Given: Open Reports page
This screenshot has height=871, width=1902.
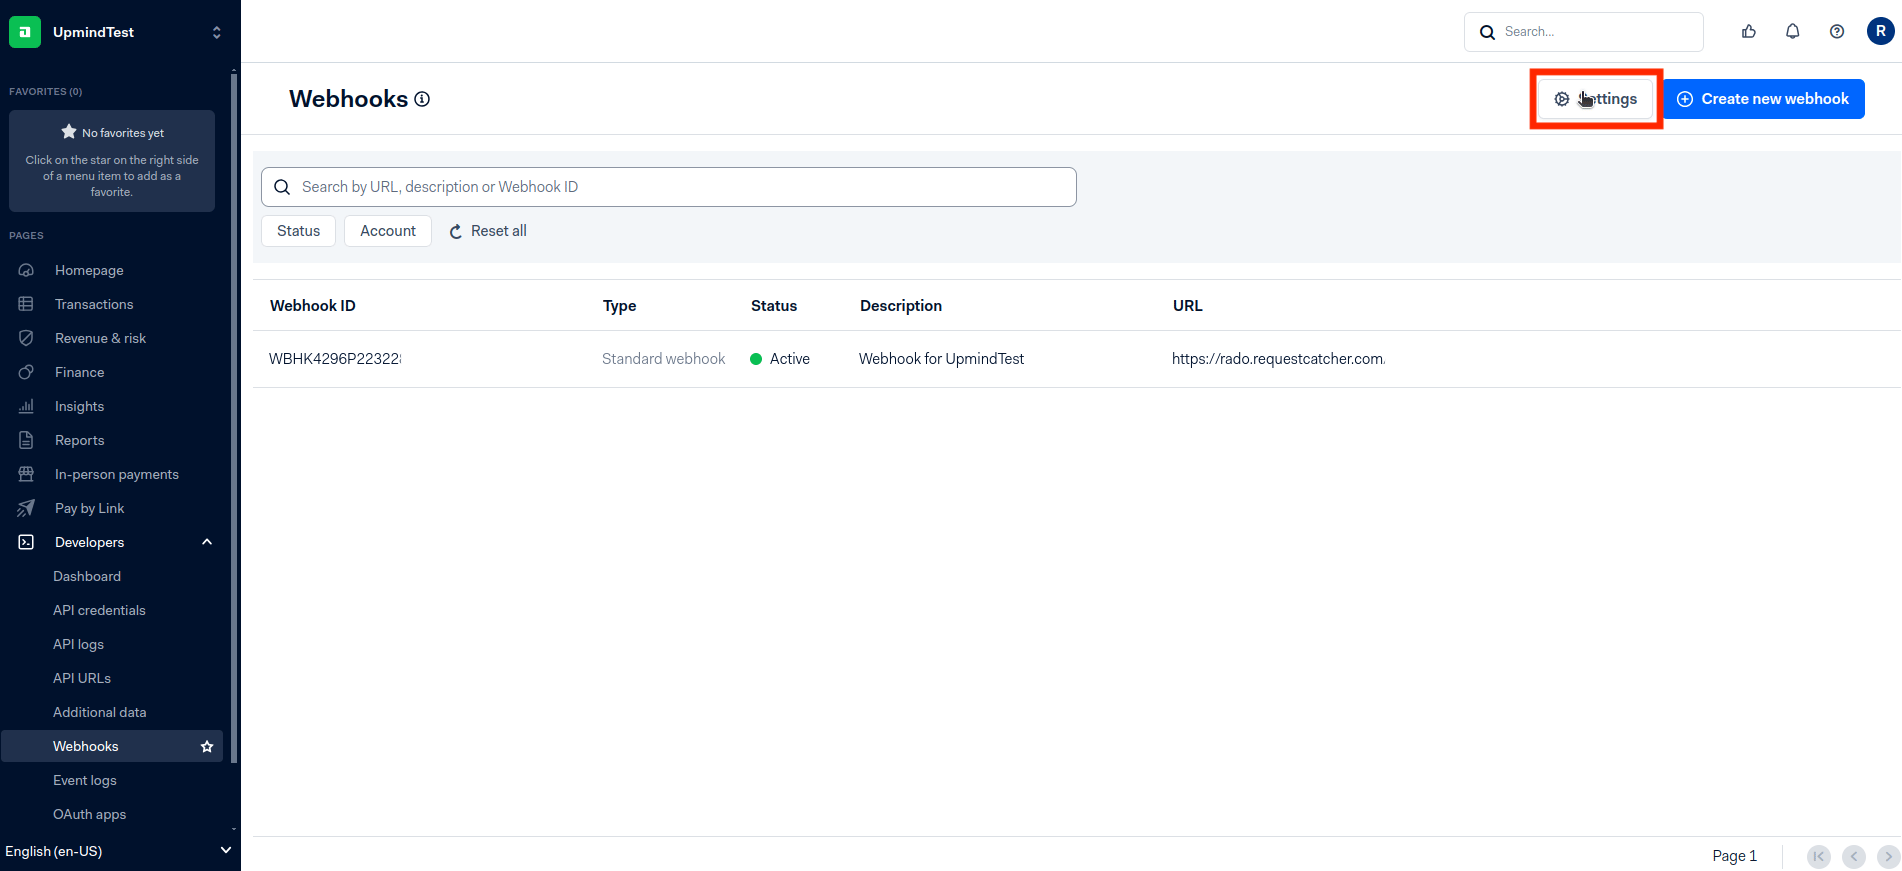Looking at the screenshot, I should click(x=79, y=440).
